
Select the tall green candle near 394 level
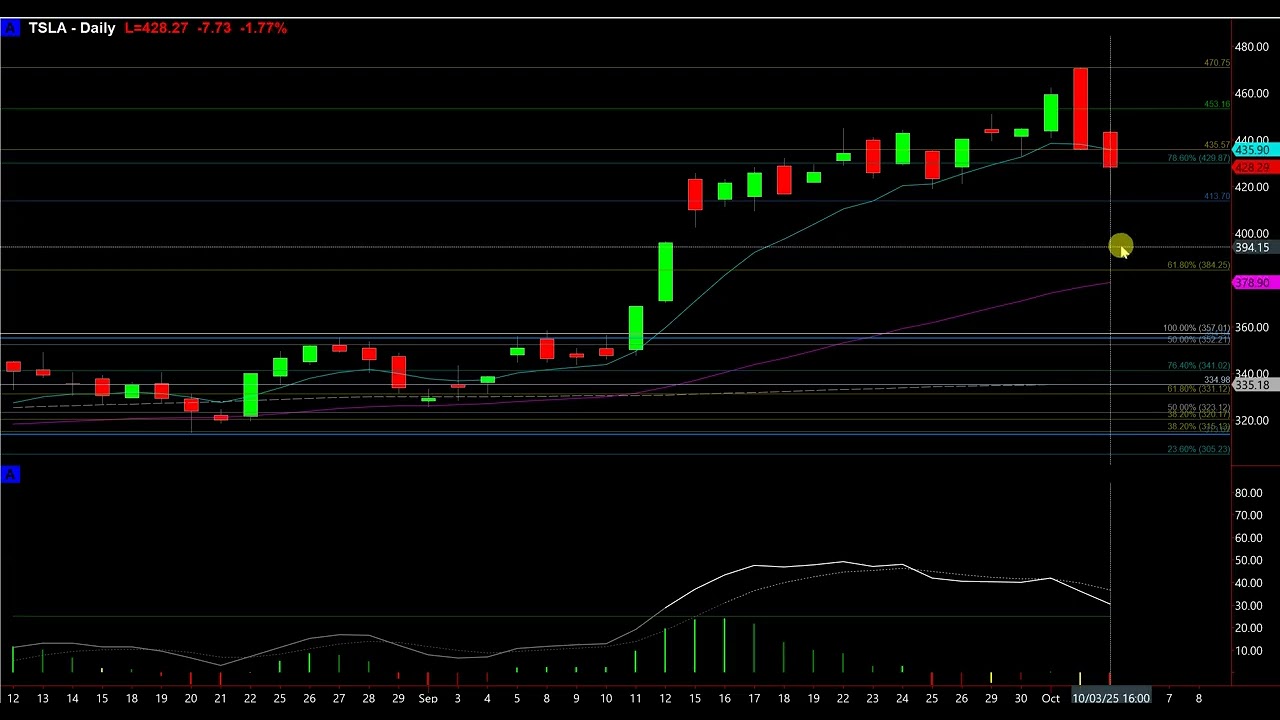[665, 272]
